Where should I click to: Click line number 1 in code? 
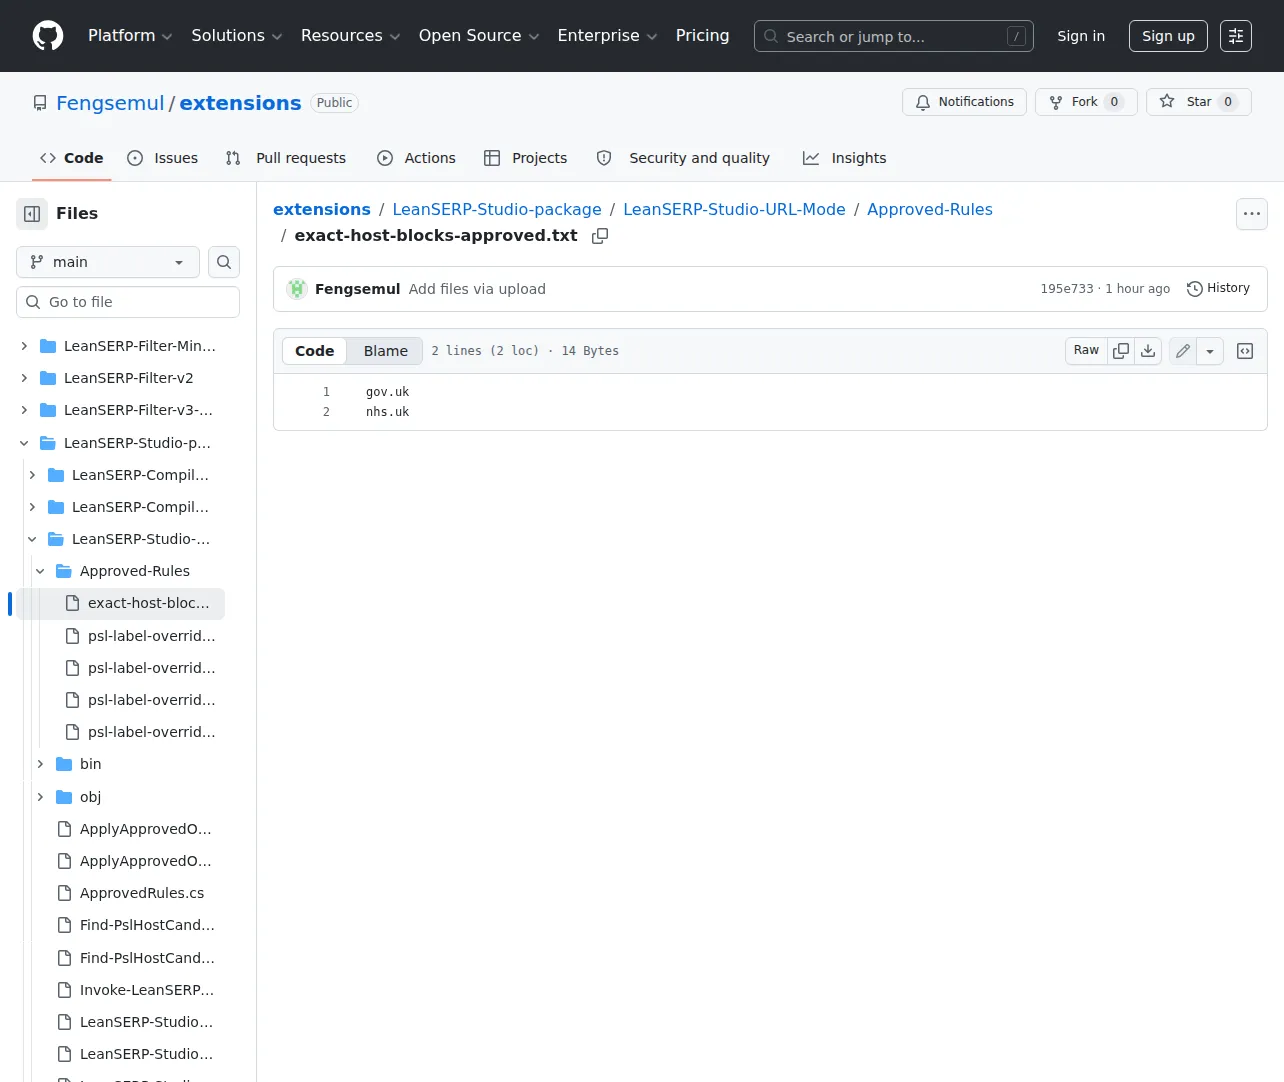pos(326,392)
